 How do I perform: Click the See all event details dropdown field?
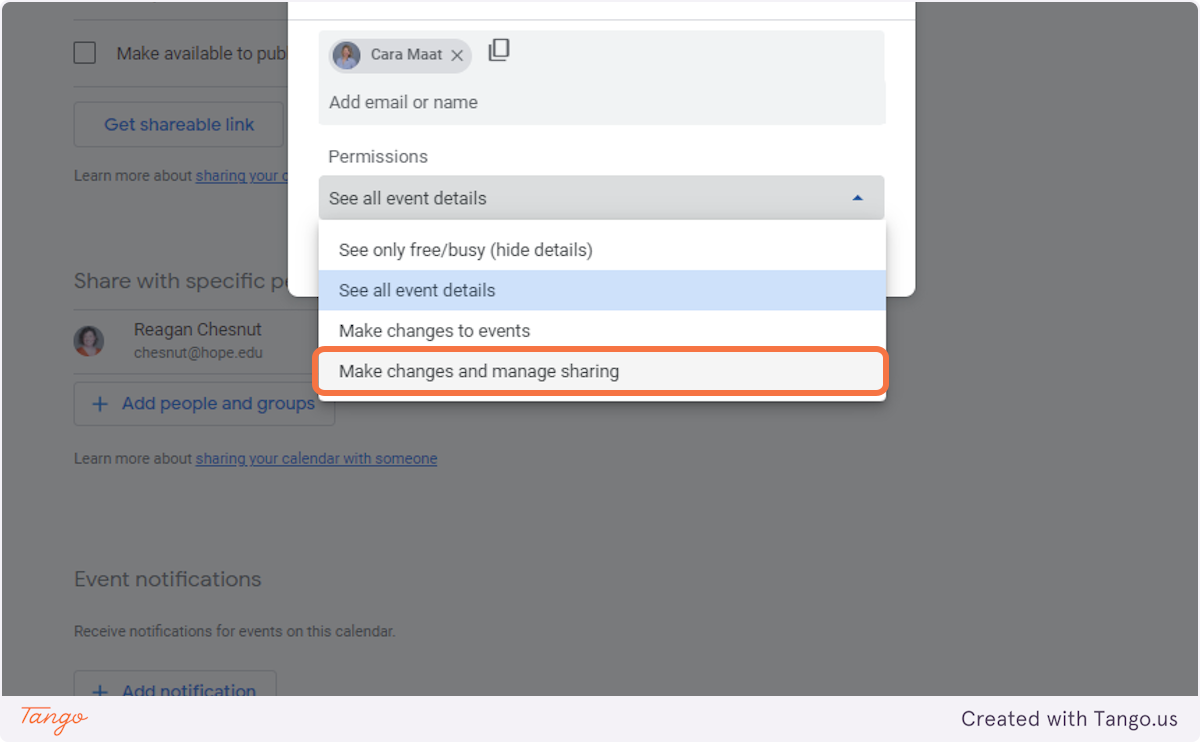point(600,198)
